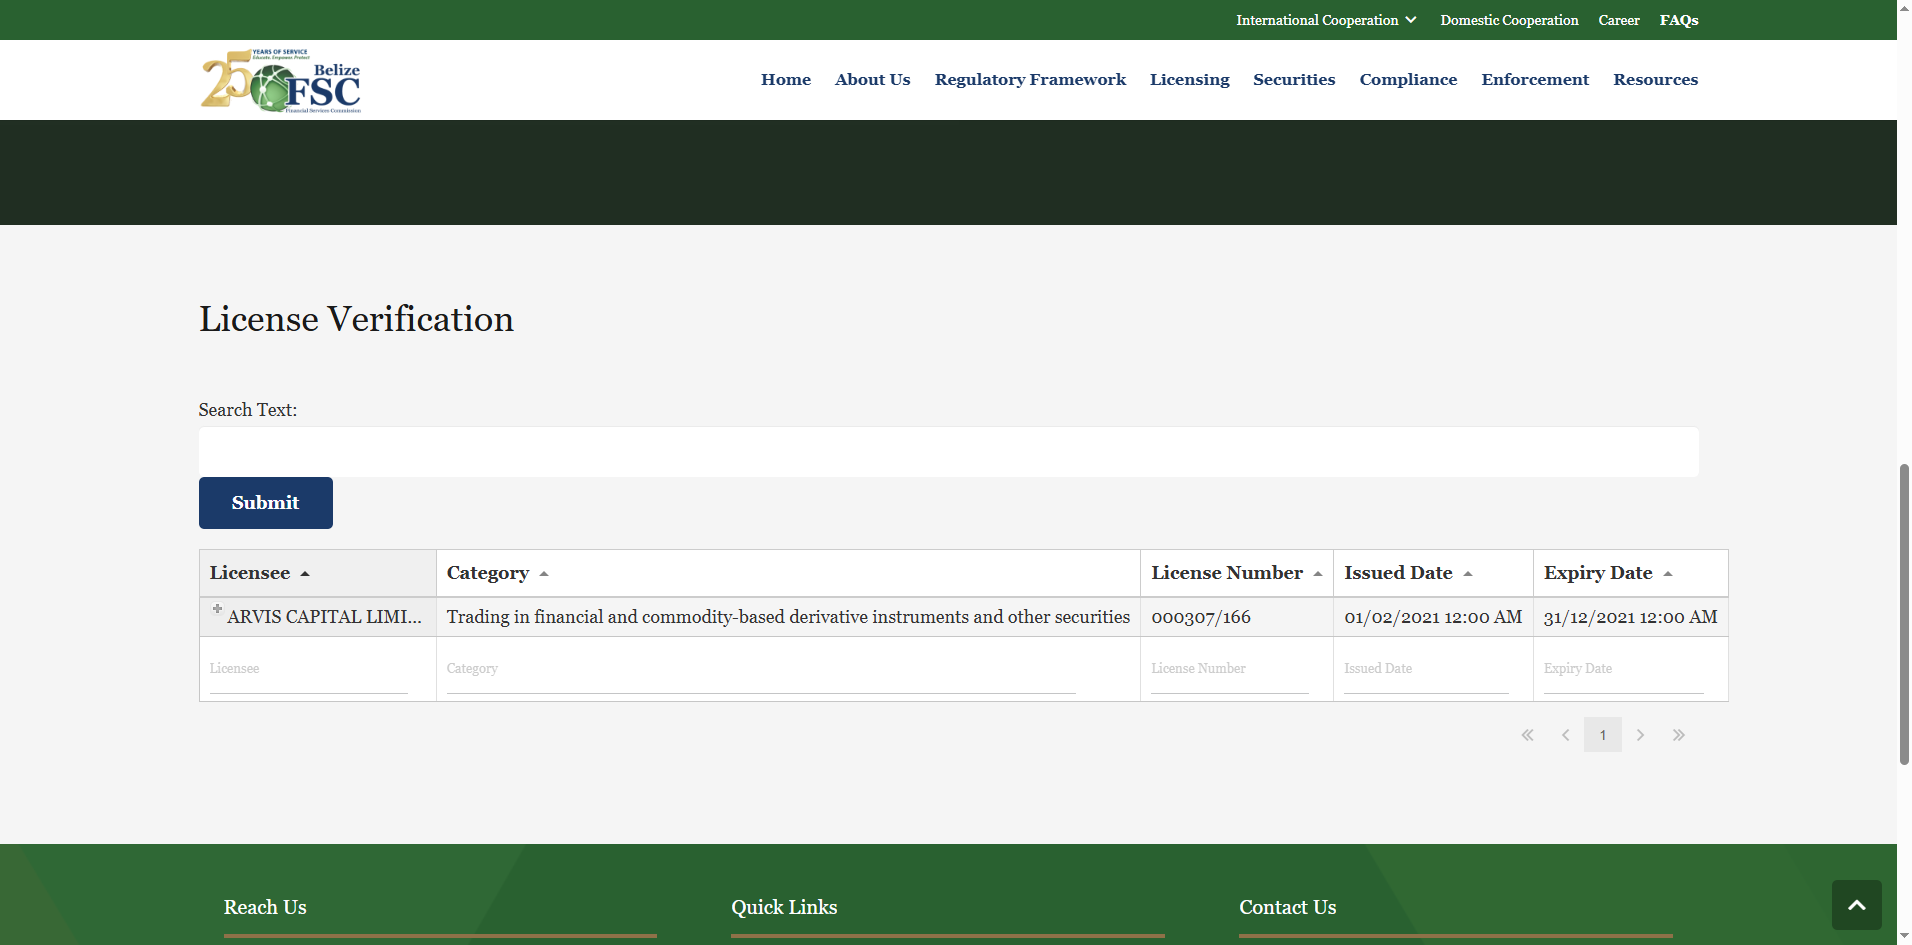Open the Career link
This screenshot has height=945, width=1912.
coord(1619,20)
